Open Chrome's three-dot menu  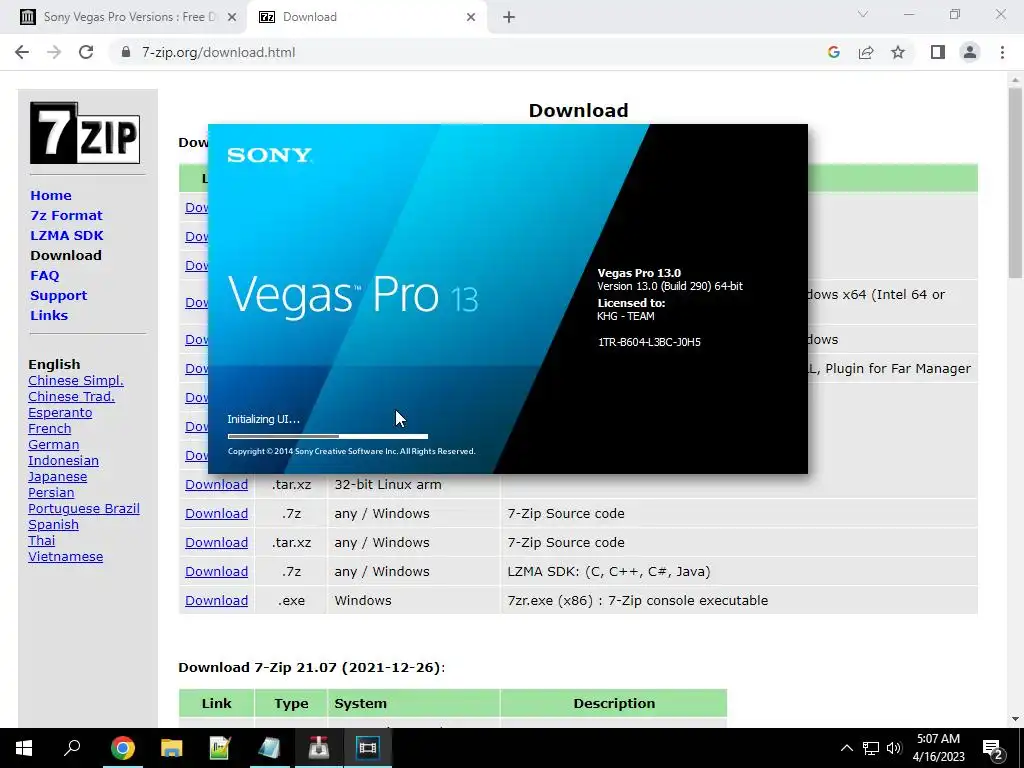click(x=1002, y=52)
